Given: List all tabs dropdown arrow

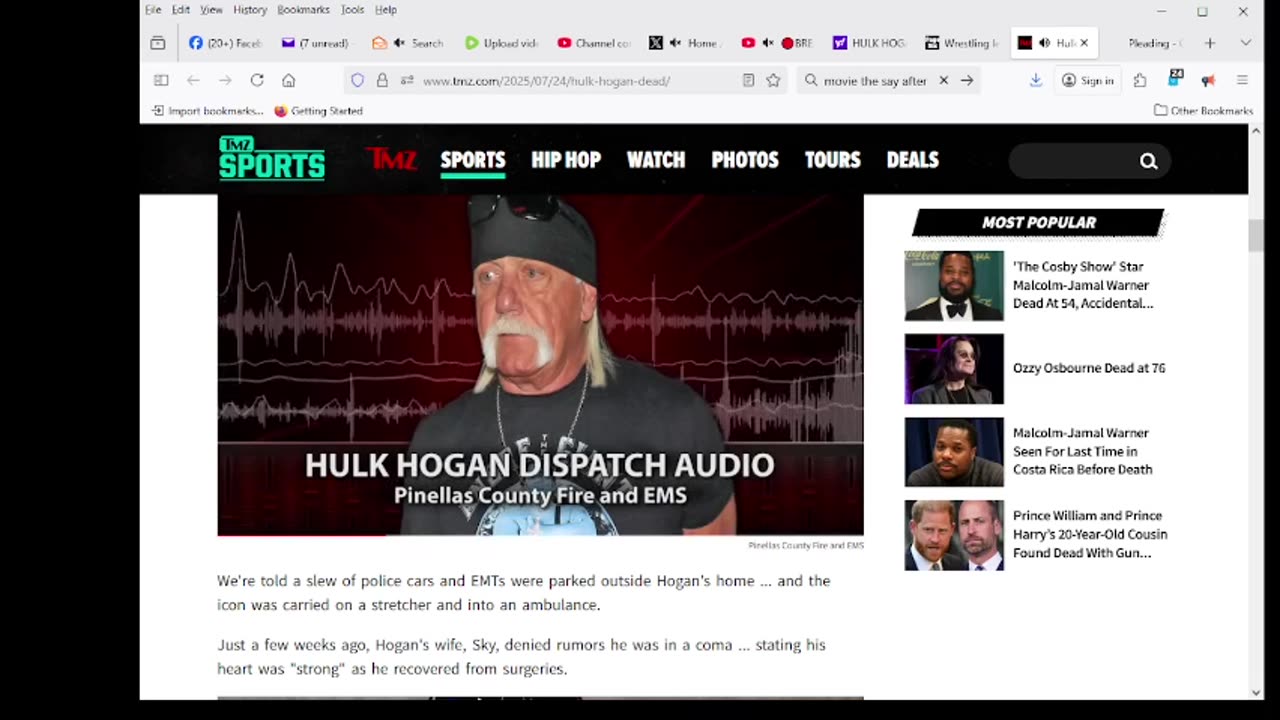Looking at the screenshot, I should pyautogui.click(x=1245, y=43).
